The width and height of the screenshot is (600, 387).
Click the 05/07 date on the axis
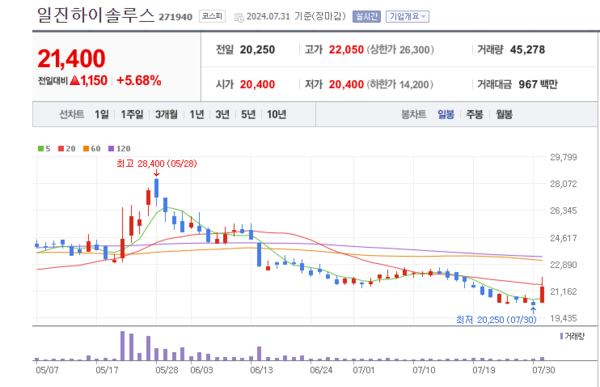pos(47,370)
